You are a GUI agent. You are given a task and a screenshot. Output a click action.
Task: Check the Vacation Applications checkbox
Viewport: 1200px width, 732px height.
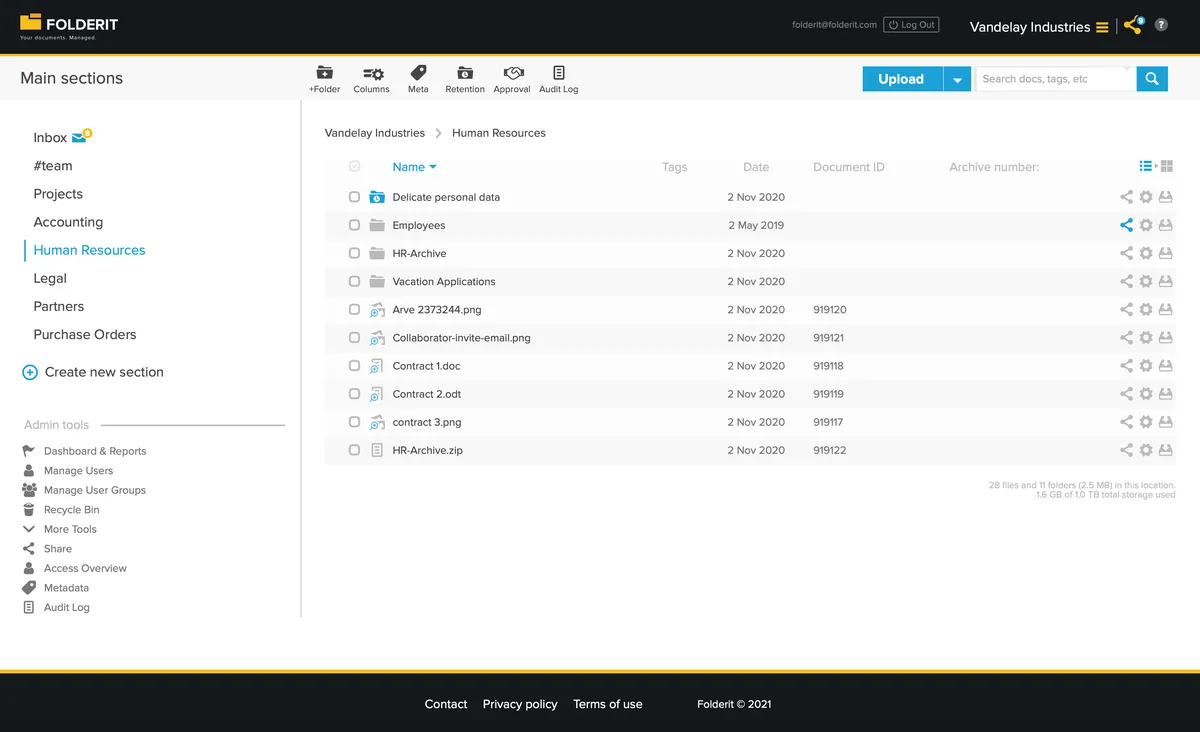coord(354,281)
